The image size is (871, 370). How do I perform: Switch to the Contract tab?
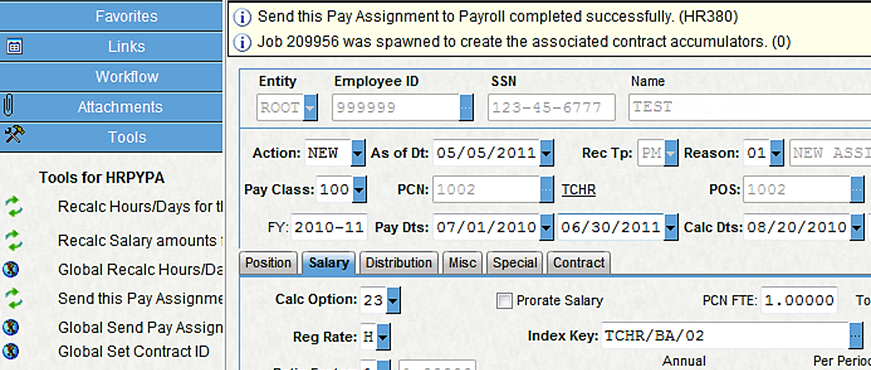coord(579,263)
